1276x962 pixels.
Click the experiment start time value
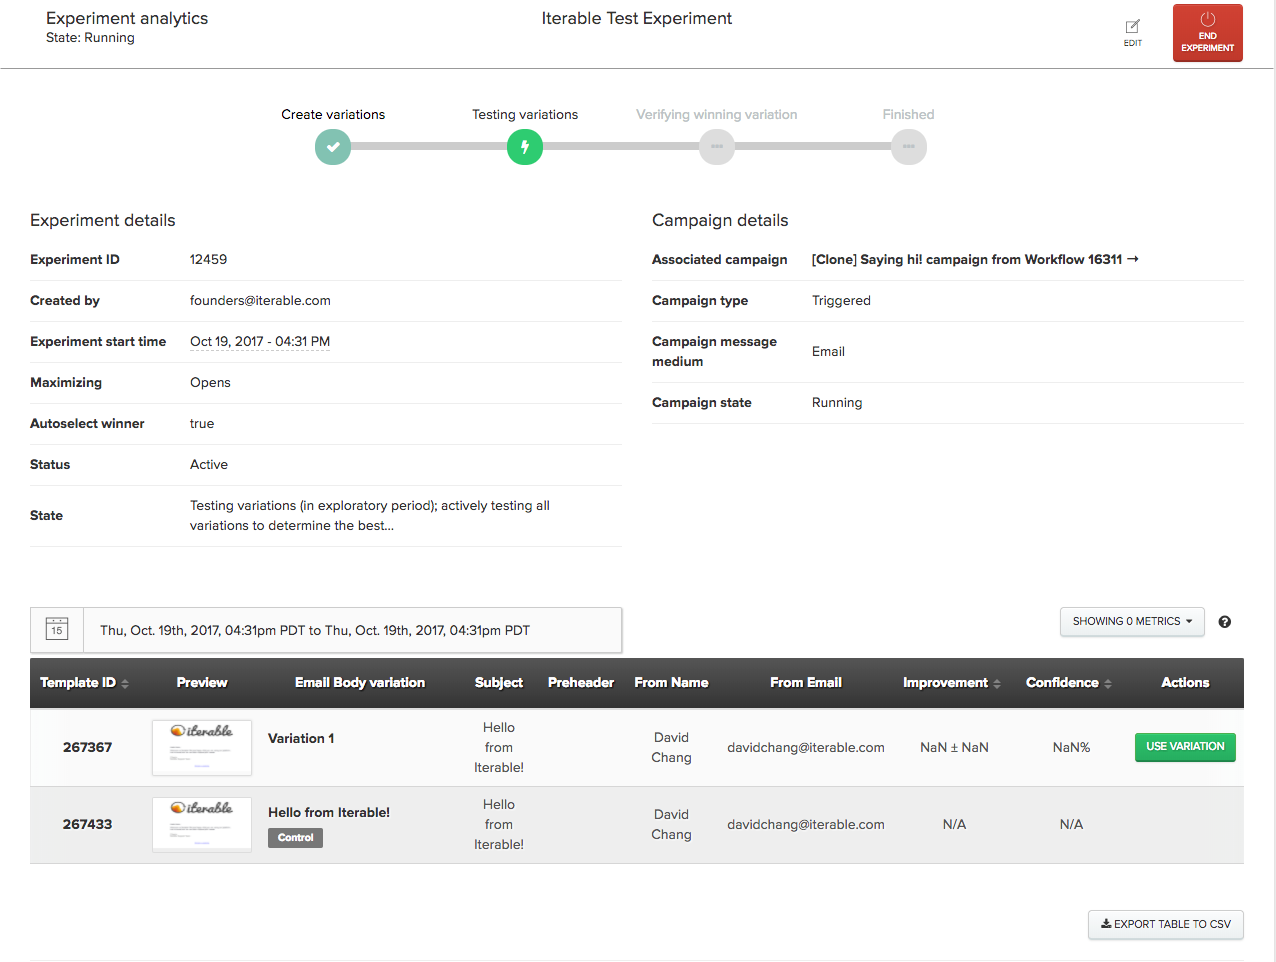tap(260, 341)
